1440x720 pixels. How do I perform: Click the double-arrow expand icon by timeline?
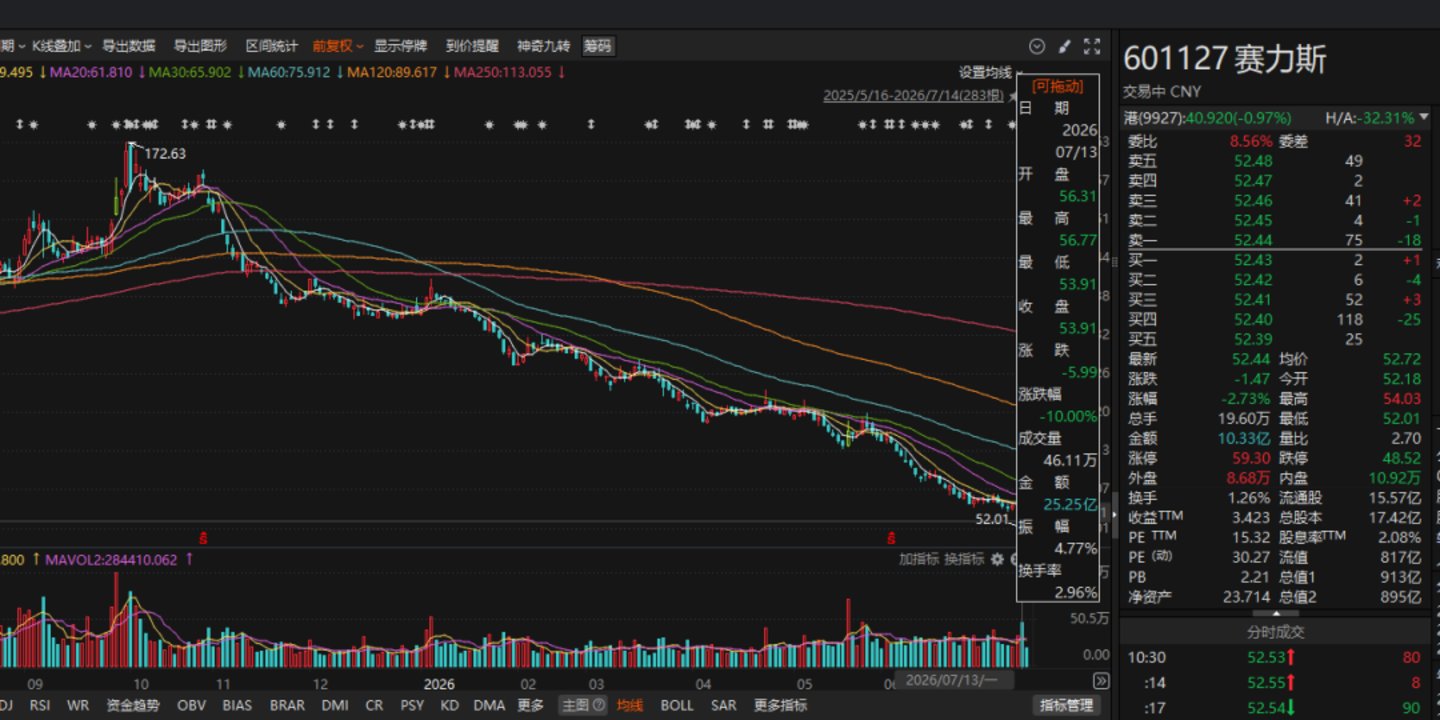[x=1101, y=681]
